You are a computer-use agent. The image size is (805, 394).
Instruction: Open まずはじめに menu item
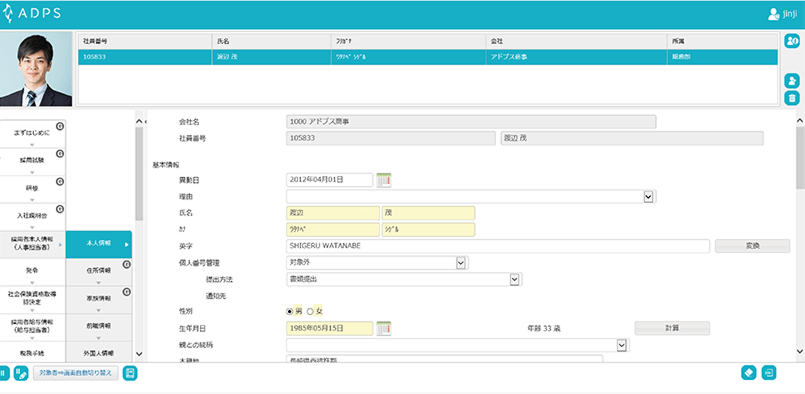click(x=32, y=134)
